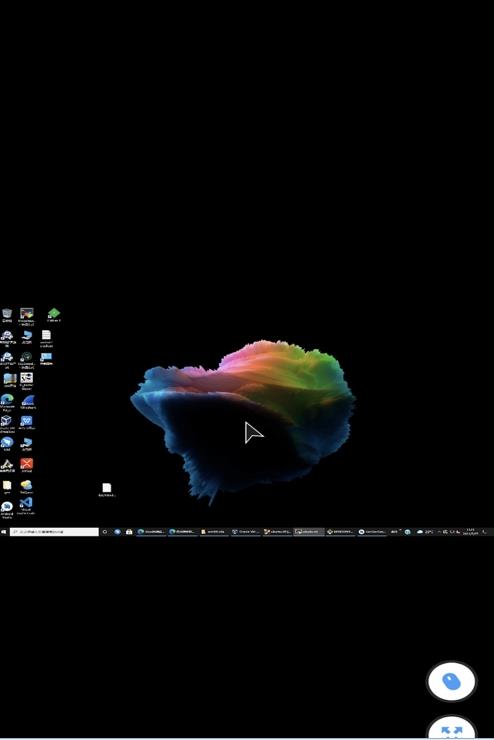Select the VirtualBox cube desktop icon
Image resolution: width=494 pixels, height=740 pixels.
click(x=7, y=423)
